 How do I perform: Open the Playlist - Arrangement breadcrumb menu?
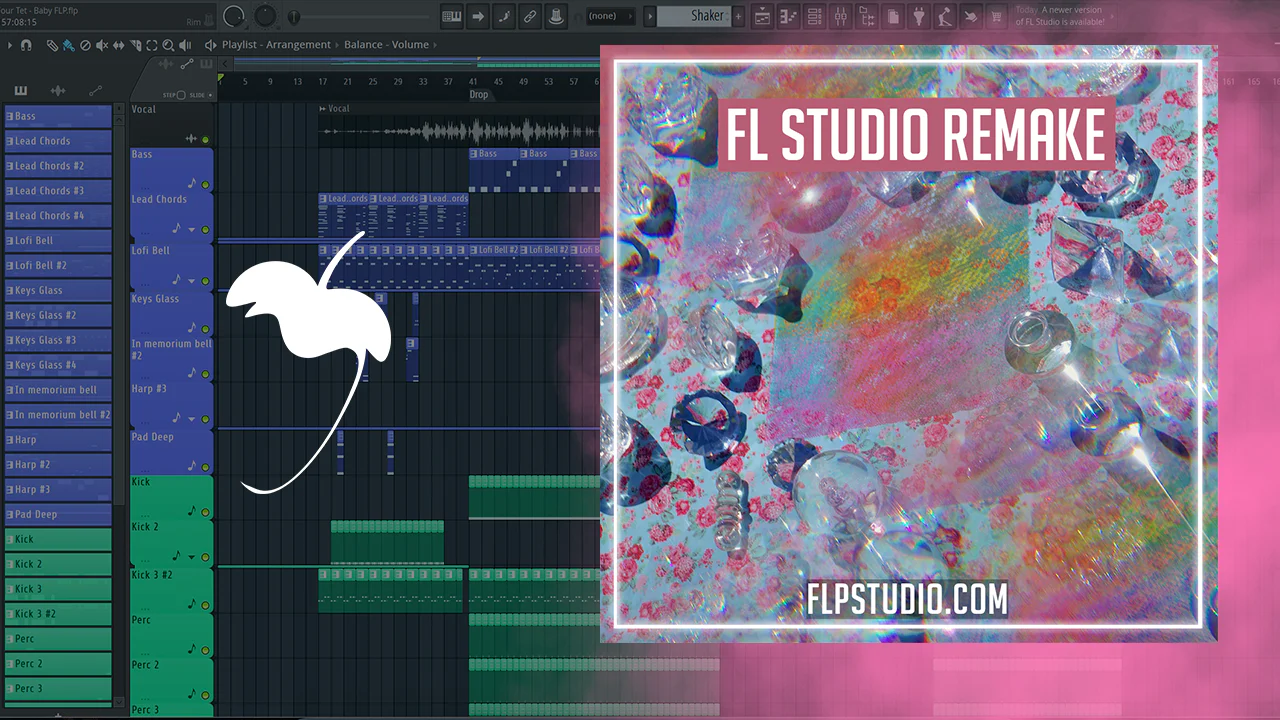[276, 45]
